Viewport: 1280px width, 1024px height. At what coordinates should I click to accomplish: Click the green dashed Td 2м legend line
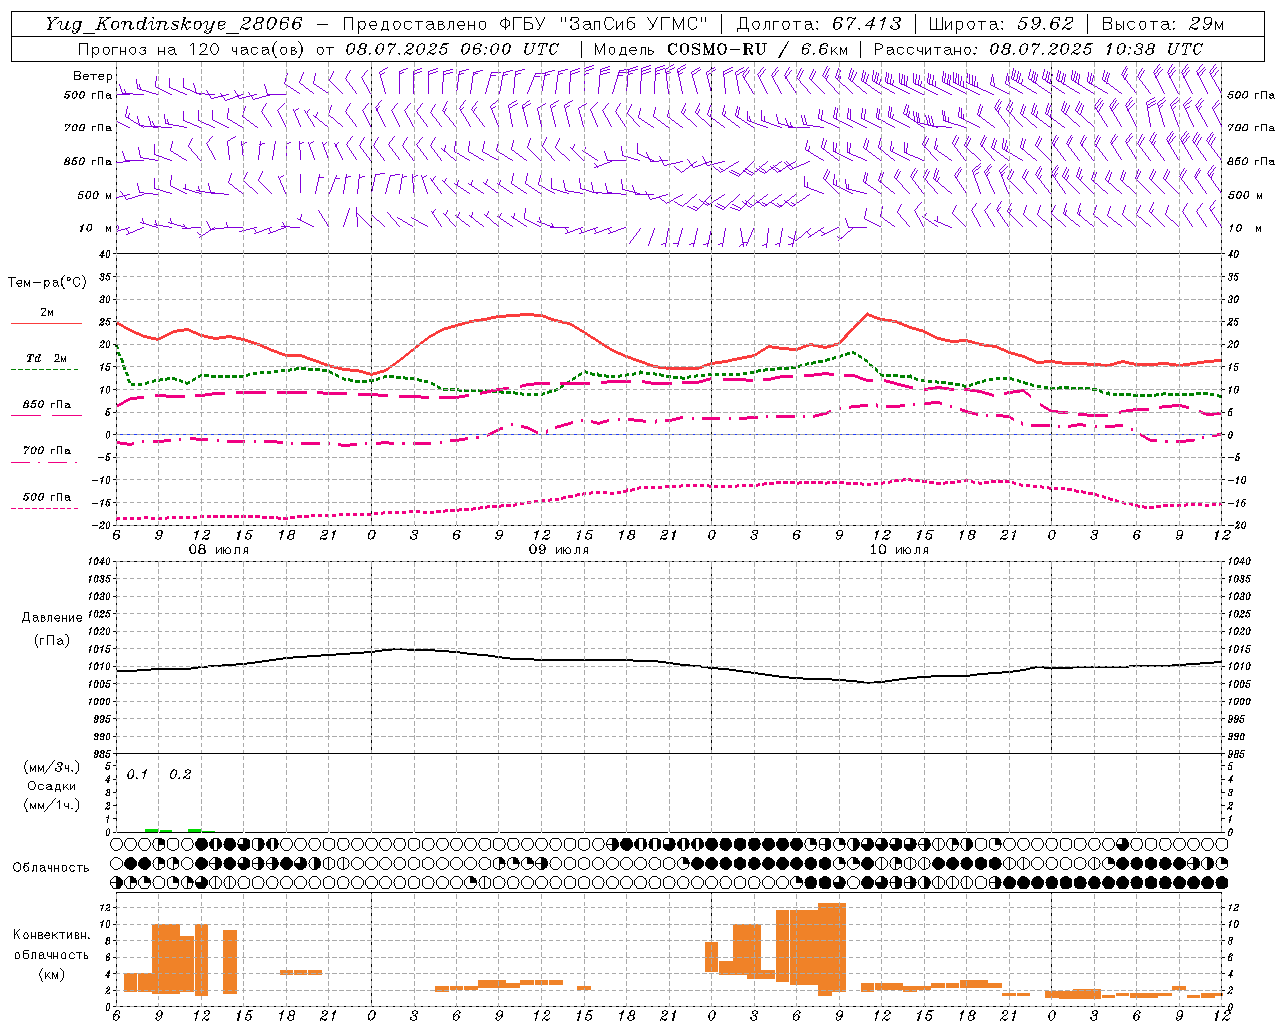coord(45,370)
